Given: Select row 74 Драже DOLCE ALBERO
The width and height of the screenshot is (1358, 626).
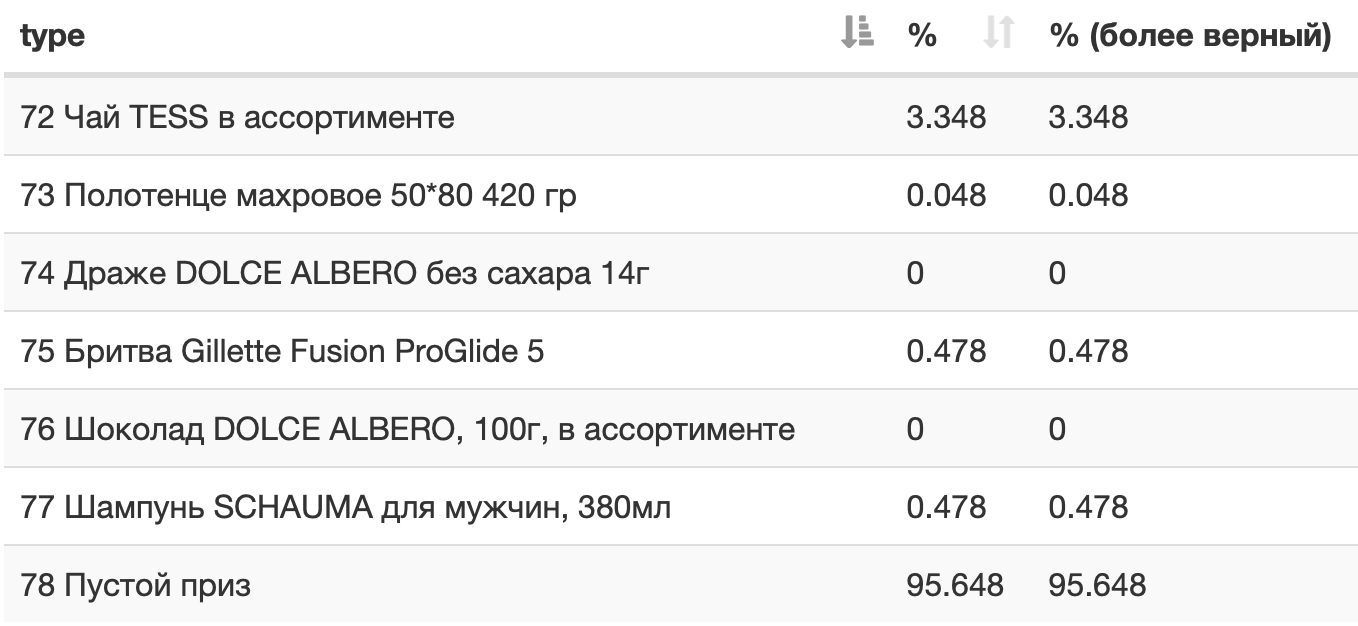Looking at the screenshot, I should (x=679, y=273).
